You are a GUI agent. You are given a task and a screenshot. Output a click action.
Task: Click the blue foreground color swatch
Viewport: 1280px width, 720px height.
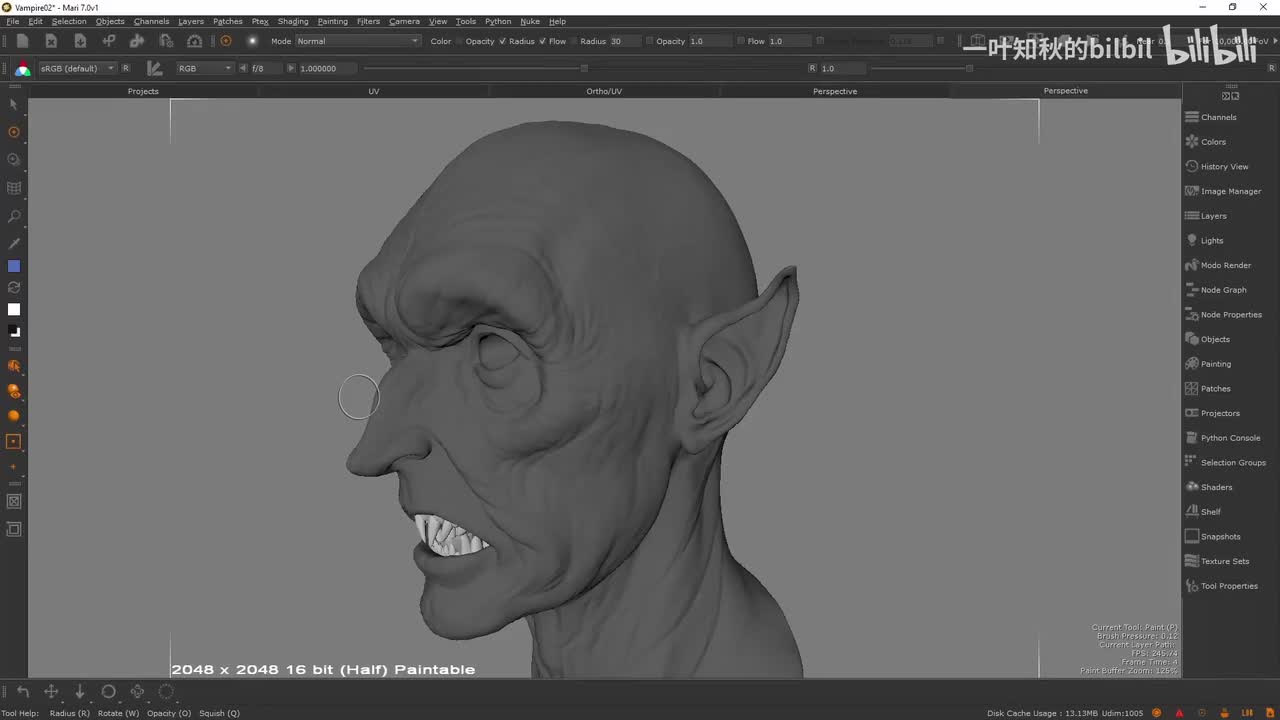click(x=14, y=266)
